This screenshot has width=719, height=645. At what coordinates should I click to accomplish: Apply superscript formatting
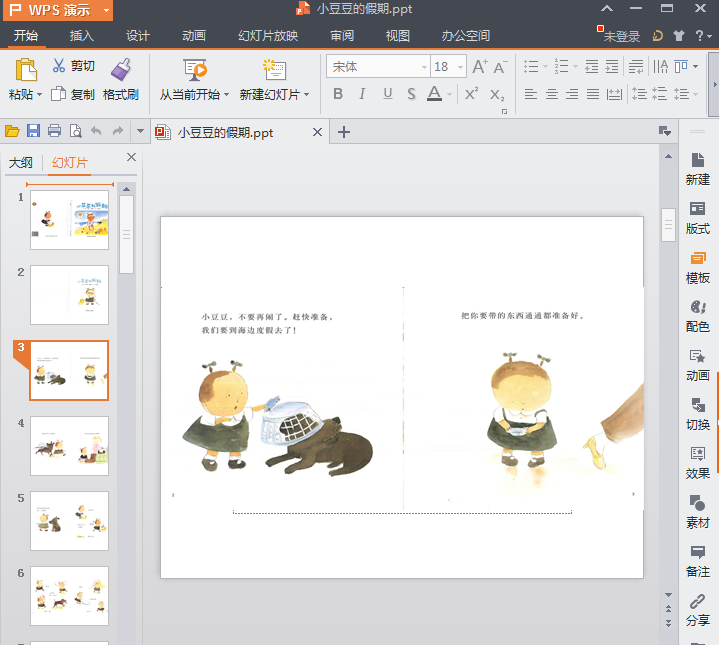pyautogui.click(x=471, y=94)
